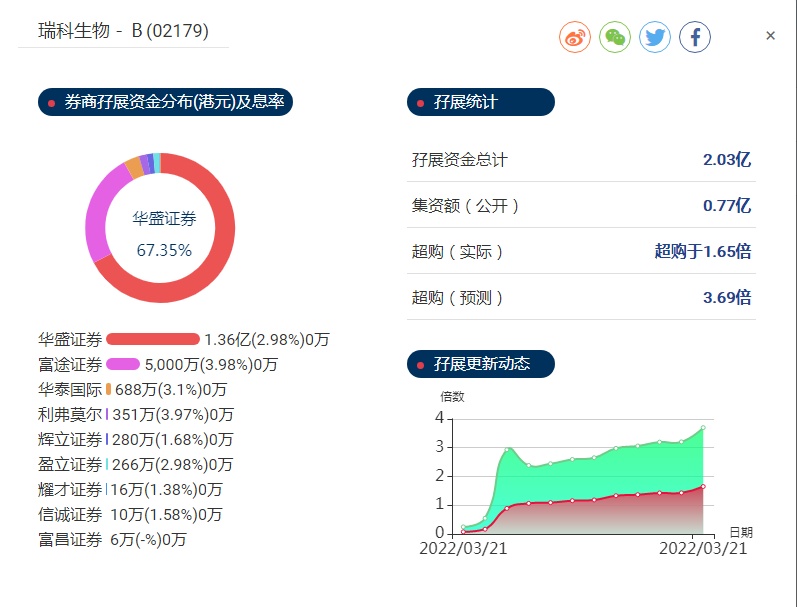Click the last green data point on chart

coord(703,428)
